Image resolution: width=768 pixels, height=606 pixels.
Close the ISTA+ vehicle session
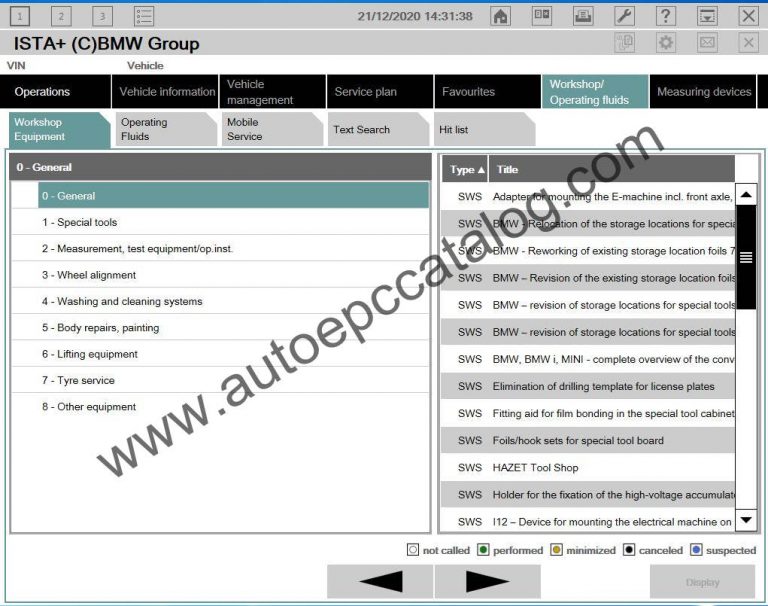click(x=748, y=43)
